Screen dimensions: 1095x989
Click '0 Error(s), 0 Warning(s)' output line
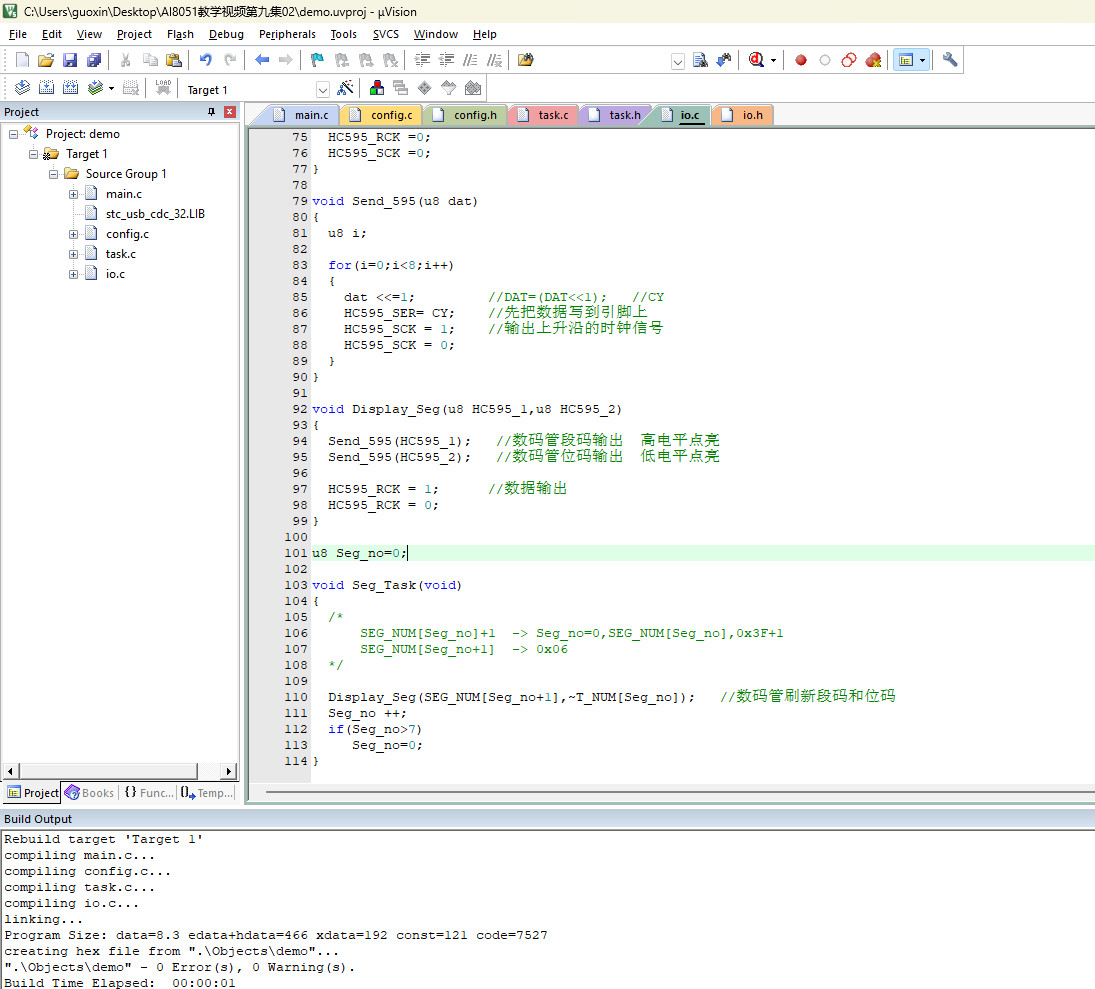click(x=180, y=967)
